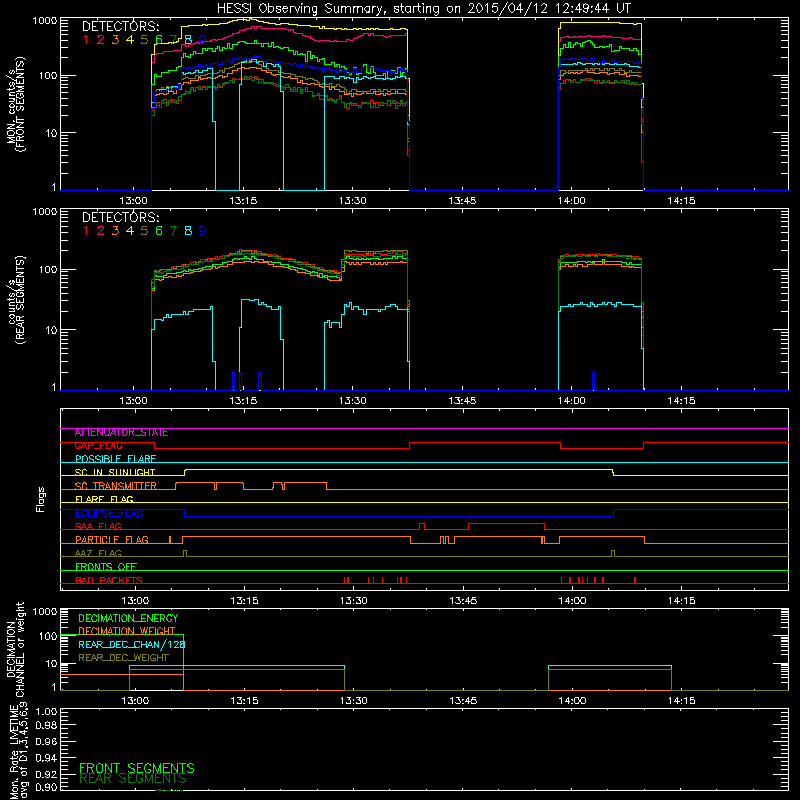Click the BAD_PACKETS flag label
This screenshot has width=800, height=800.
[x=109, y=580]
